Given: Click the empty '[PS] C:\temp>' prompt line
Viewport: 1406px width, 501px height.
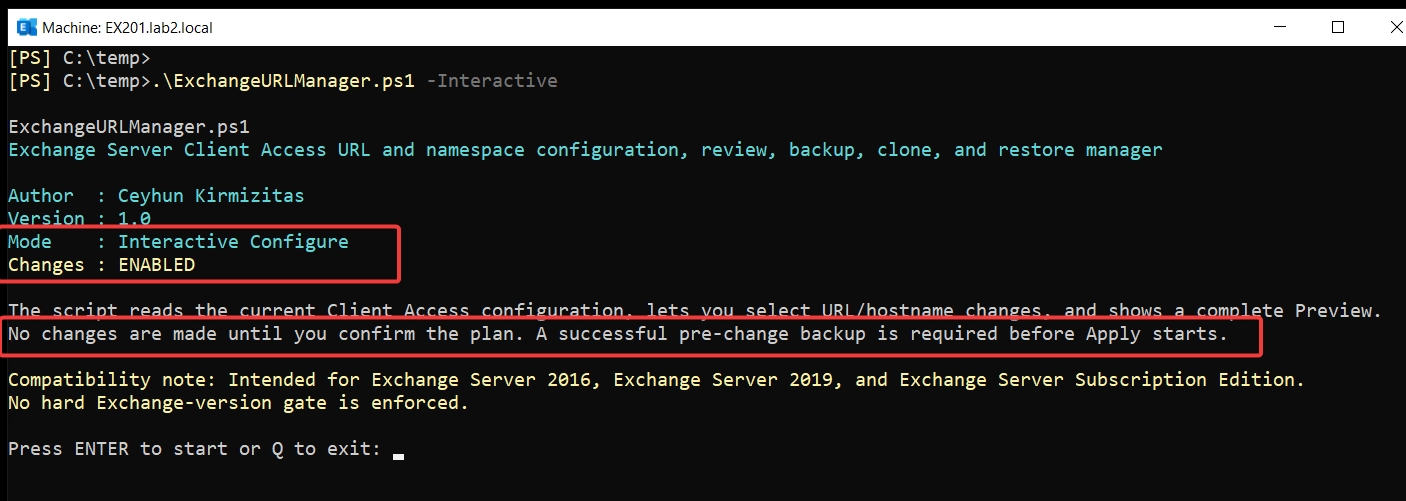Looking at the screenshot, I should [79, 58].
